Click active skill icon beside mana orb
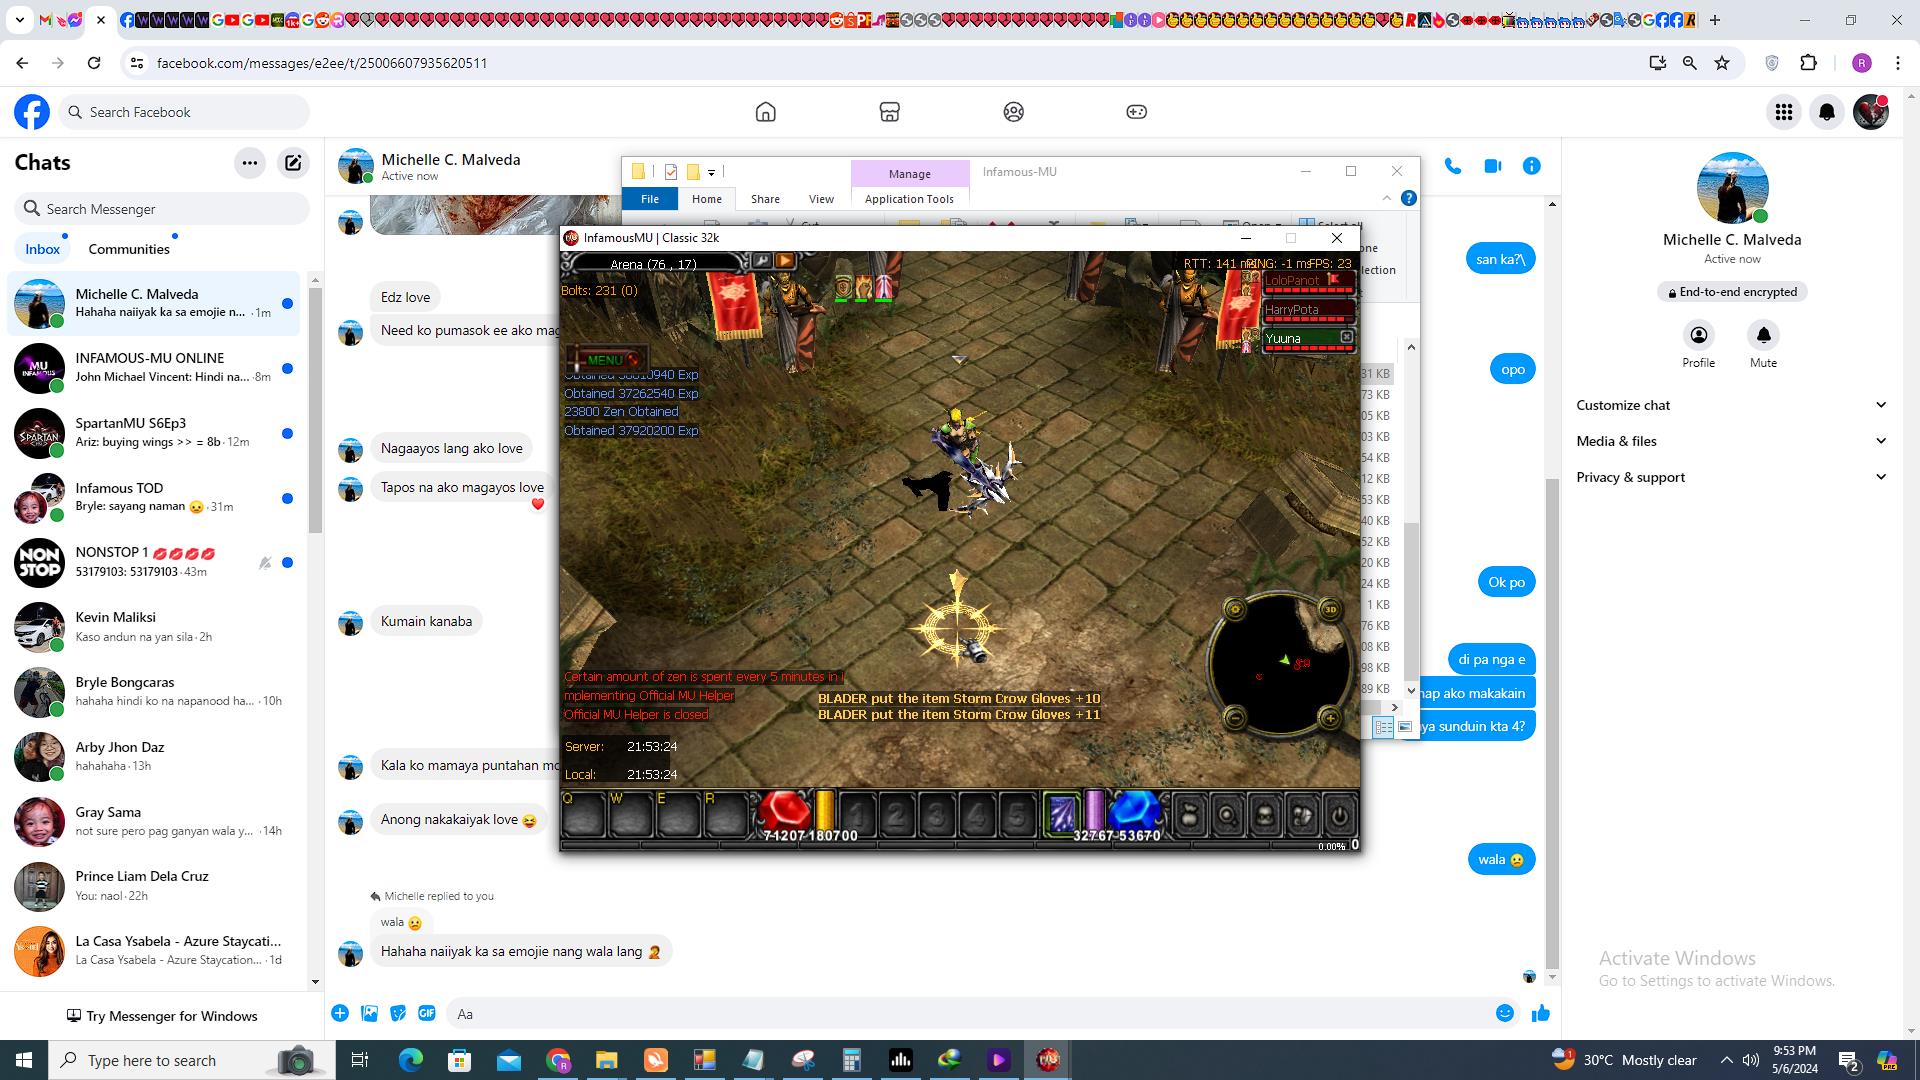The image size is (1920, 1080). 1061,813
